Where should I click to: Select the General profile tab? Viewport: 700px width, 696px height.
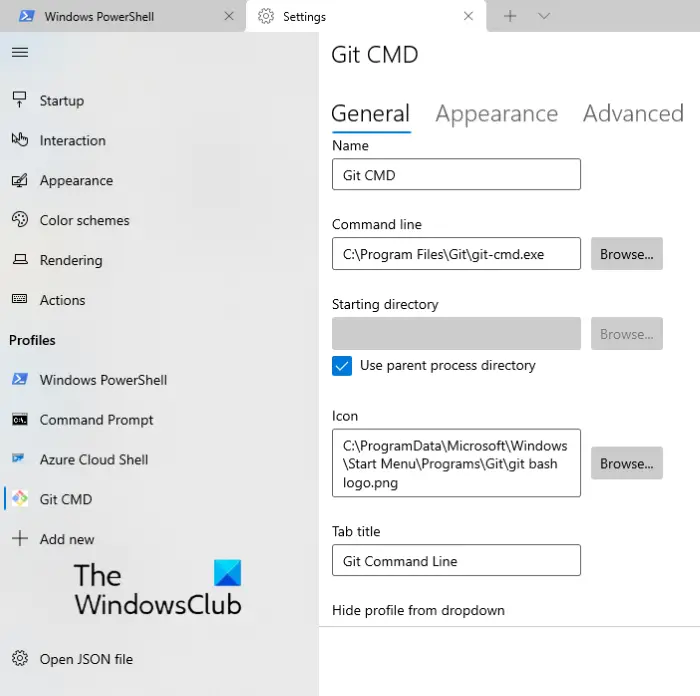[371, 113]
